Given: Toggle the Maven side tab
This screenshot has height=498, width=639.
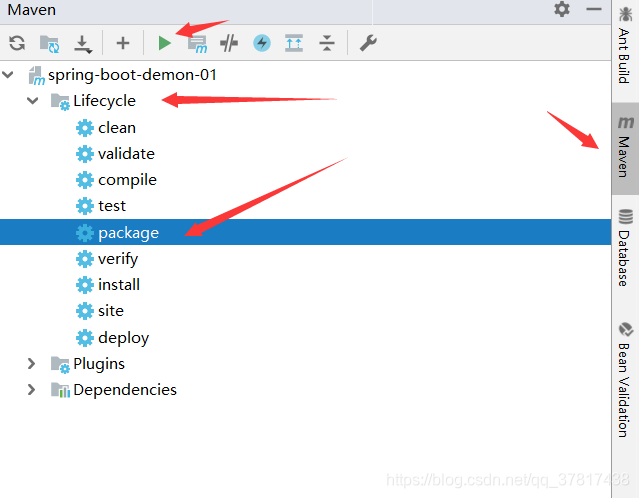Looking at the screenshot, I should [x=625, y=148].
